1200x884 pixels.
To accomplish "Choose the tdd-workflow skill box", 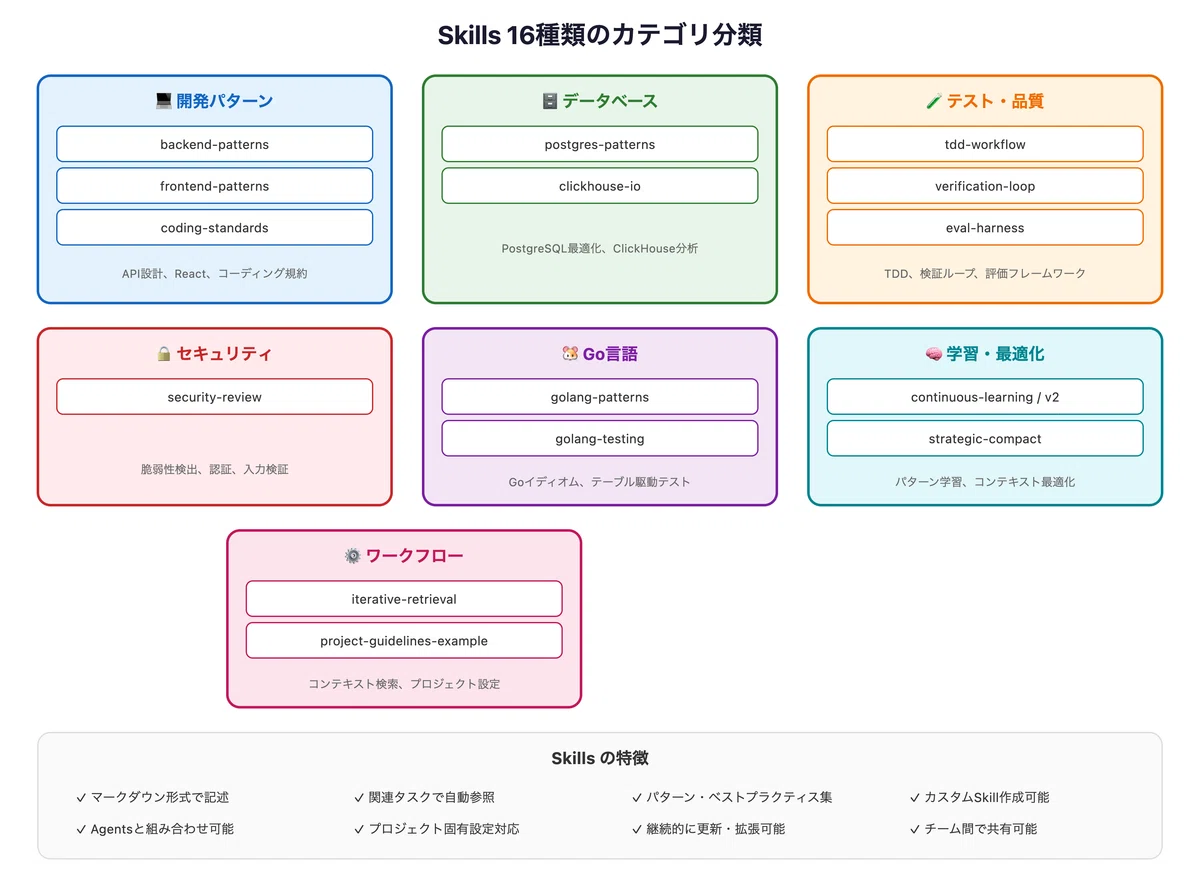I will [985, 144].
